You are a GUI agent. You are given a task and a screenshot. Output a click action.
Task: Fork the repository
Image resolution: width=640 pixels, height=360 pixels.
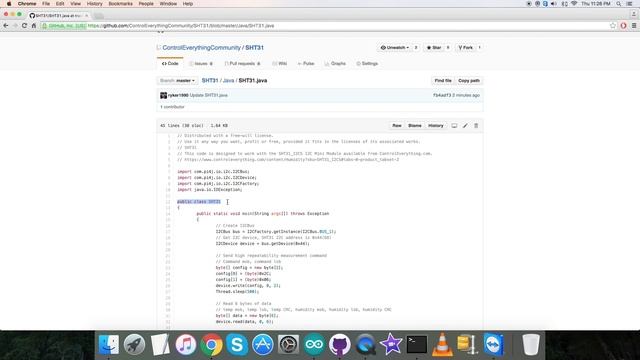click(465, 48)
